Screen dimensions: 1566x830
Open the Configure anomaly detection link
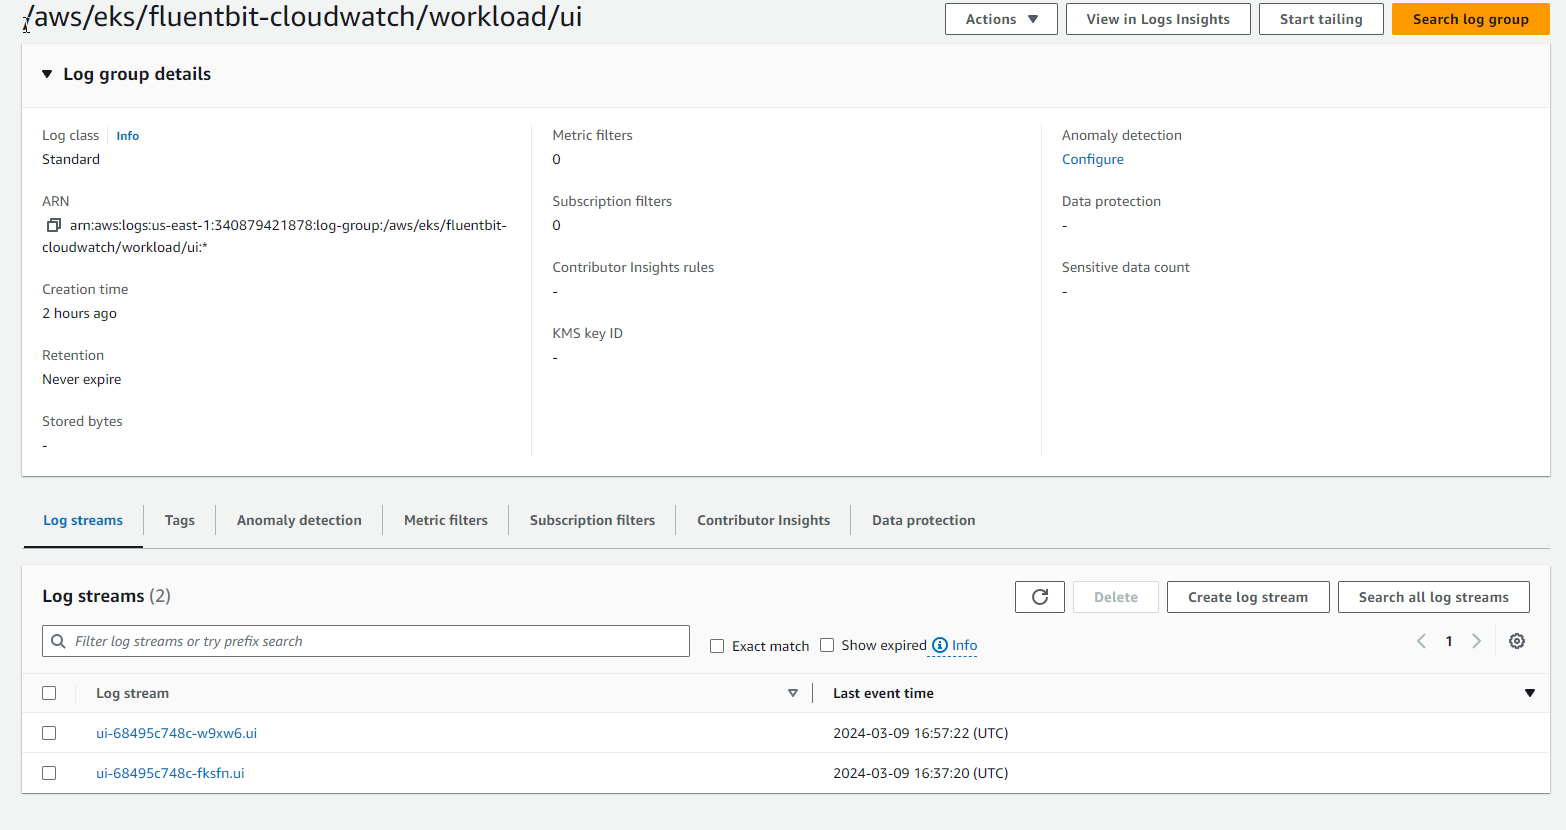1092,159
